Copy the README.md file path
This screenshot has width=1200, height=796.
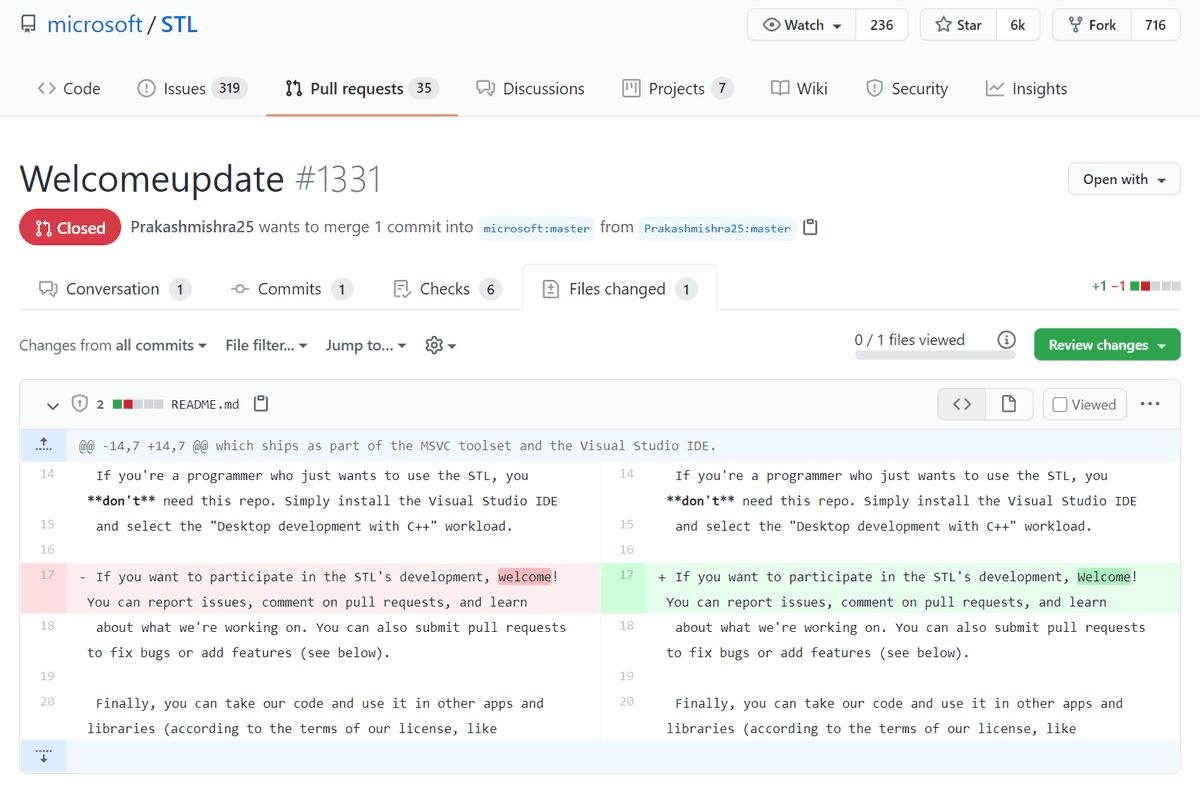(261, 404)
